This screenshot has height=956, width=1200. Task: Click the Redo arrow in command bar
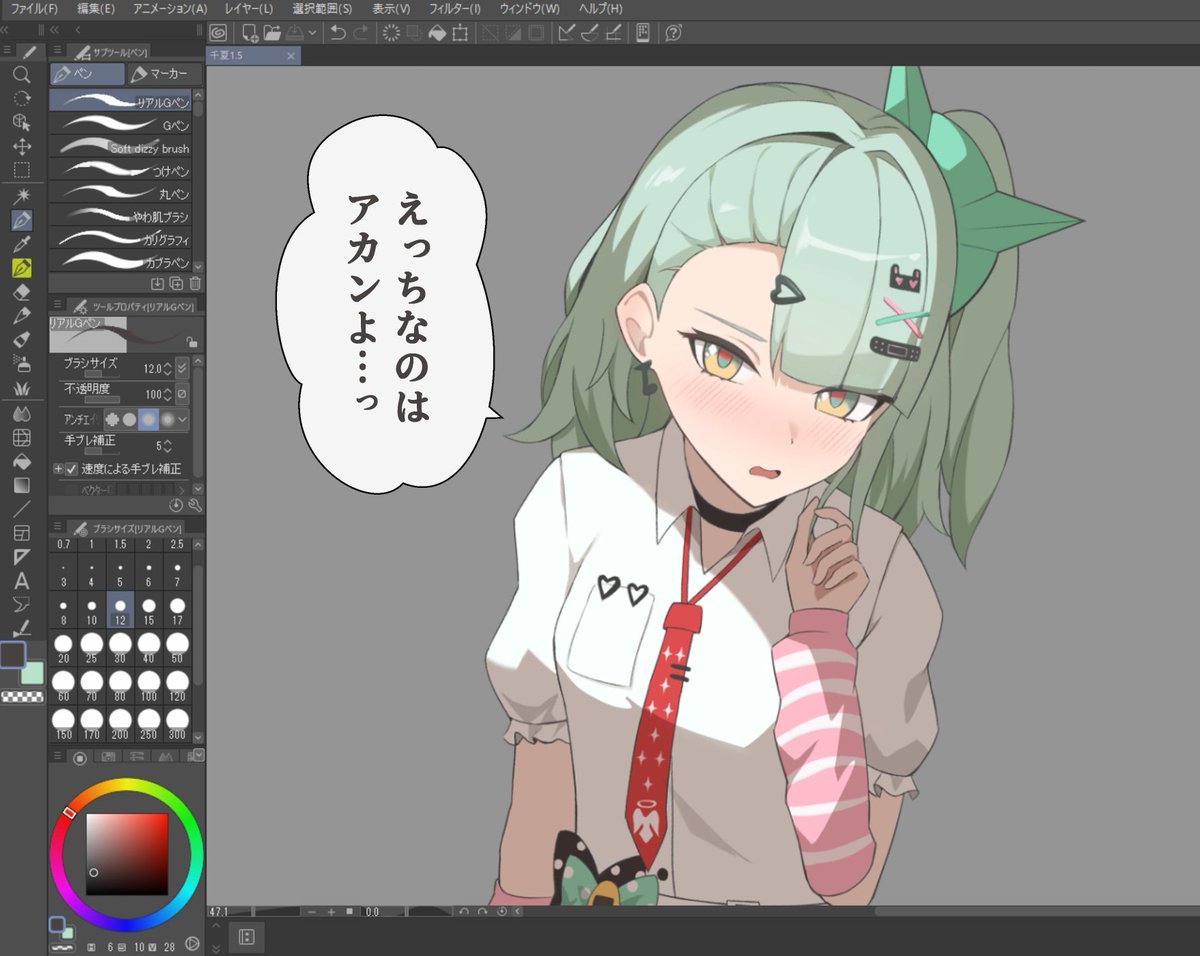point(361,32)
